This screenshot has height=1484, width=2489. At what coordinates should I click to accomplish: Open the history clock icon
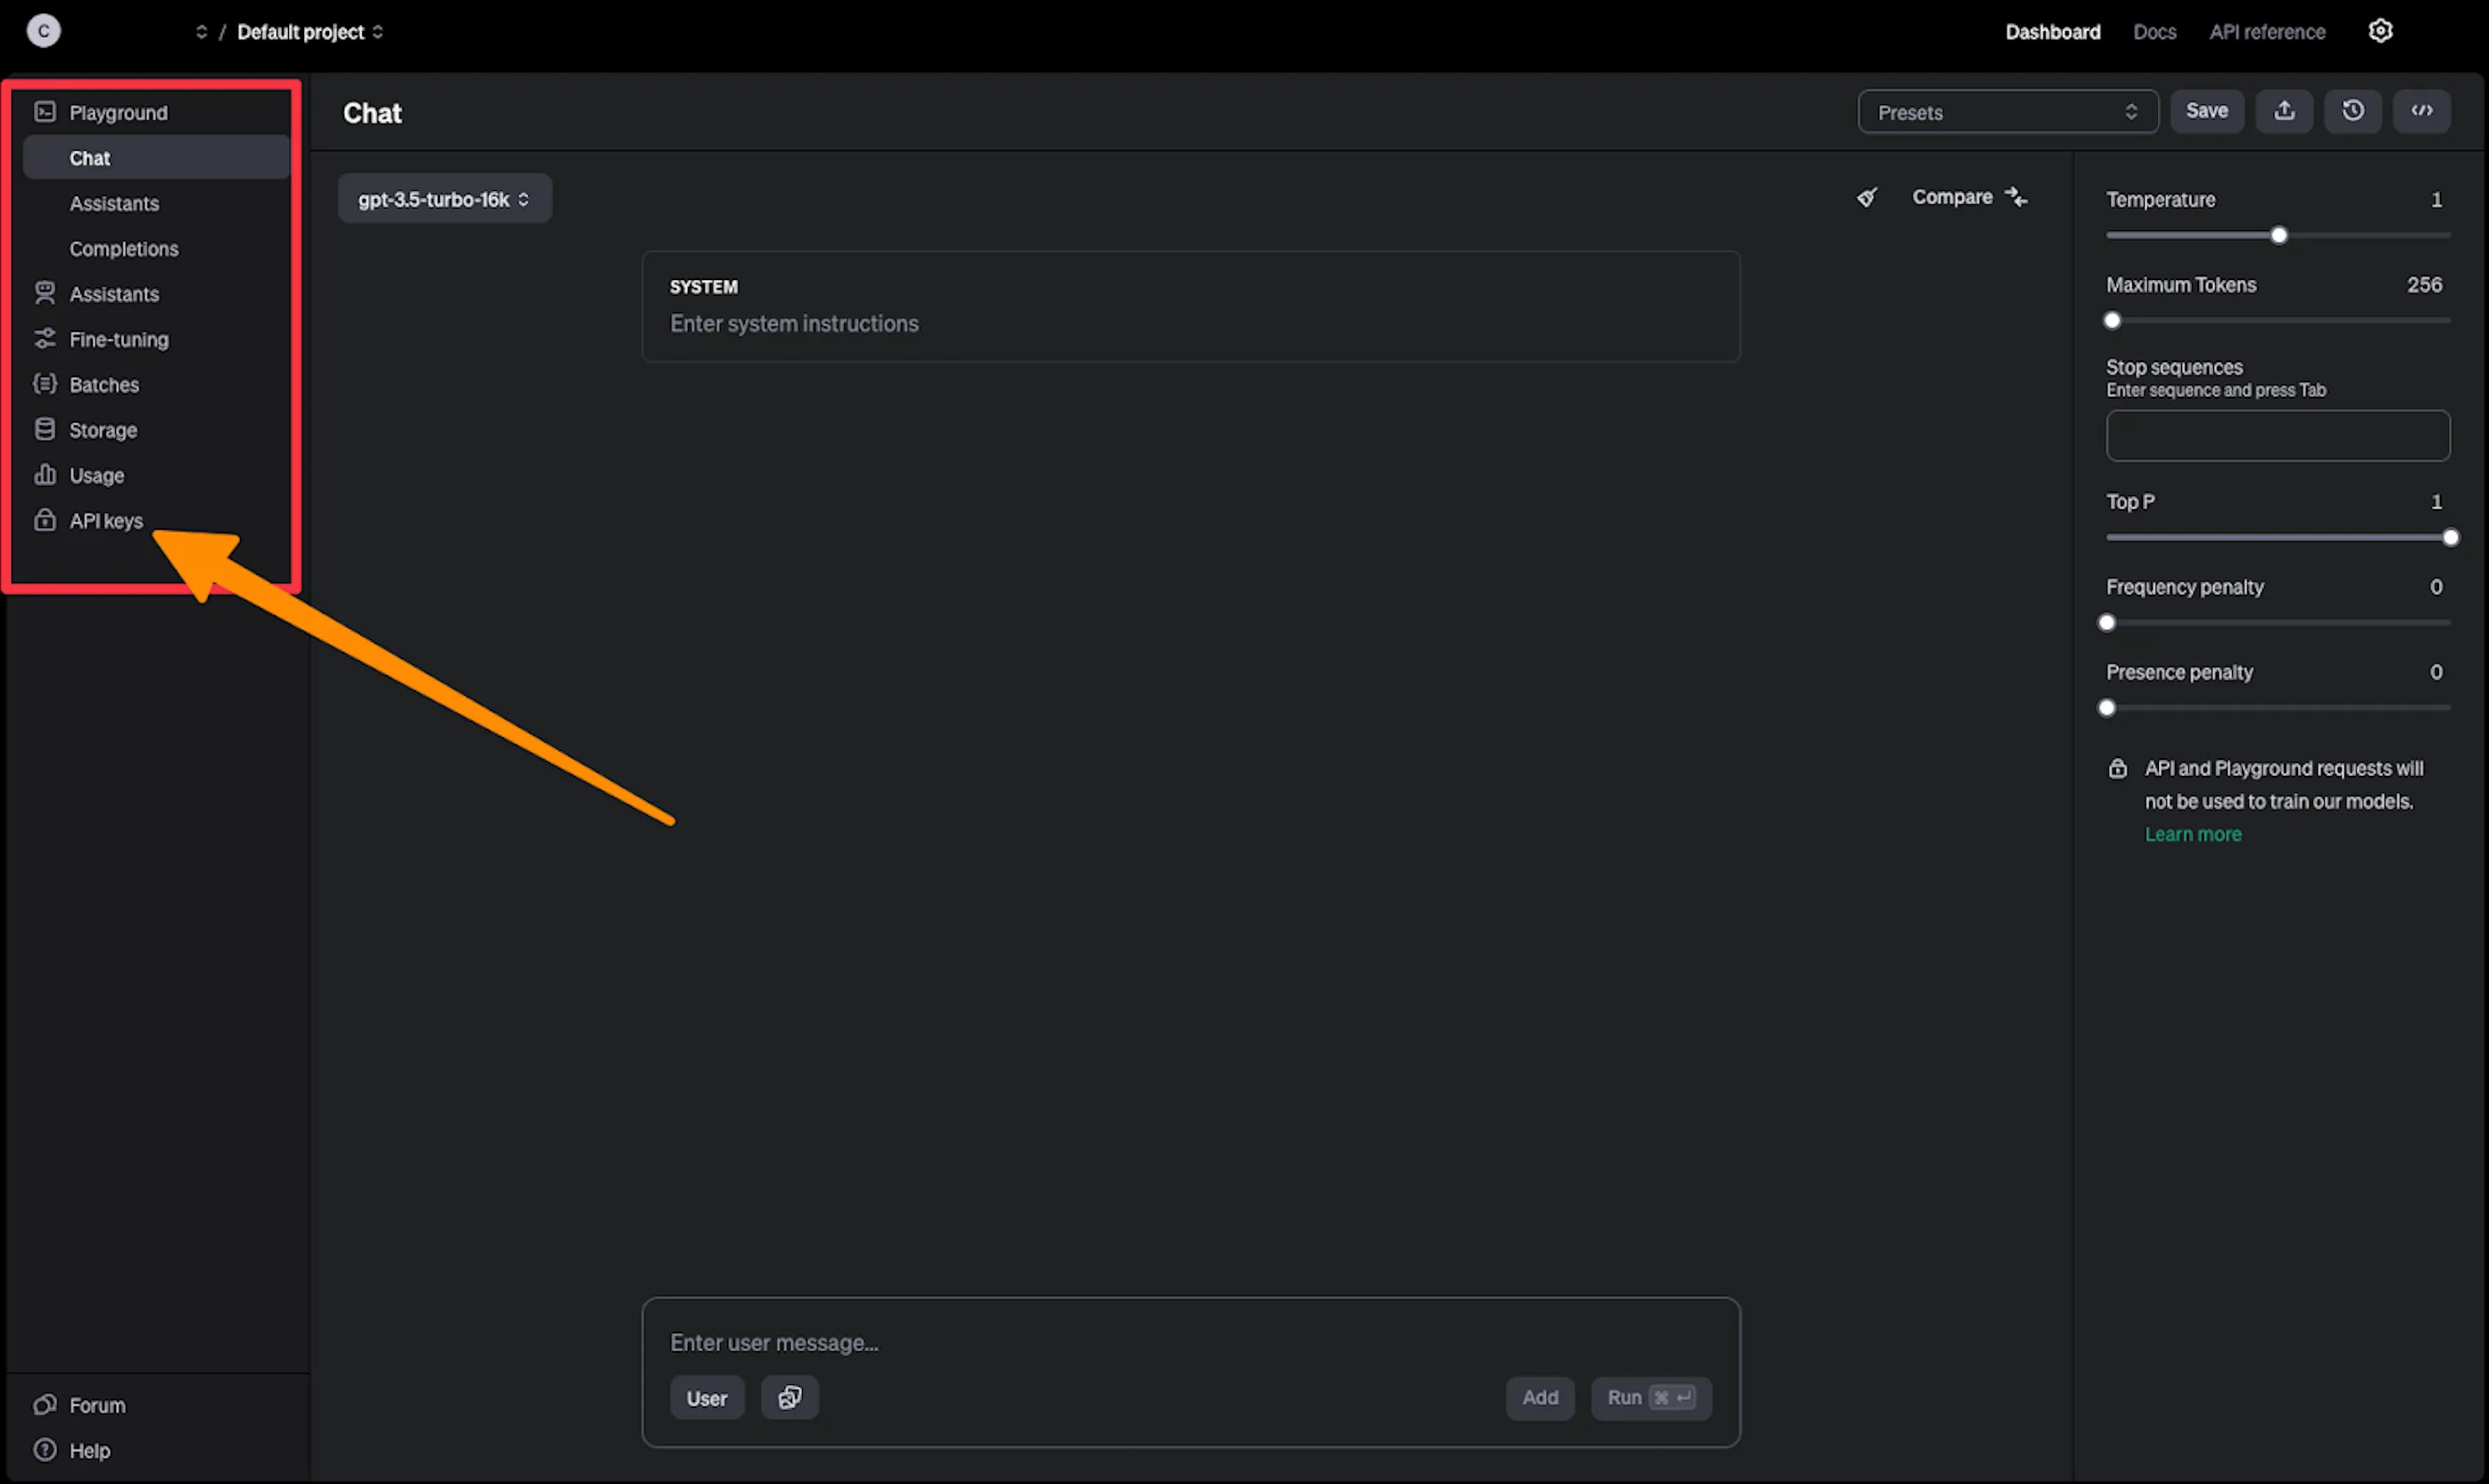2352,111
